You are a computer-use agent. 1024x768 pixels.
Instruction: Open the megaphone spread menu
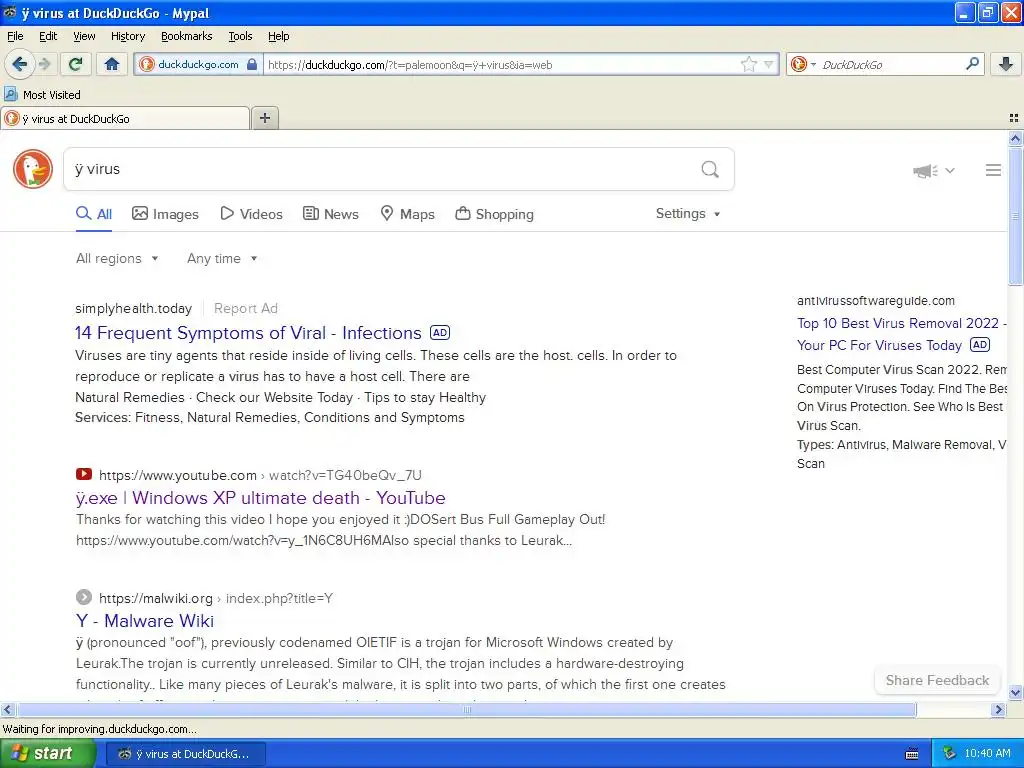tap(934, 171)
